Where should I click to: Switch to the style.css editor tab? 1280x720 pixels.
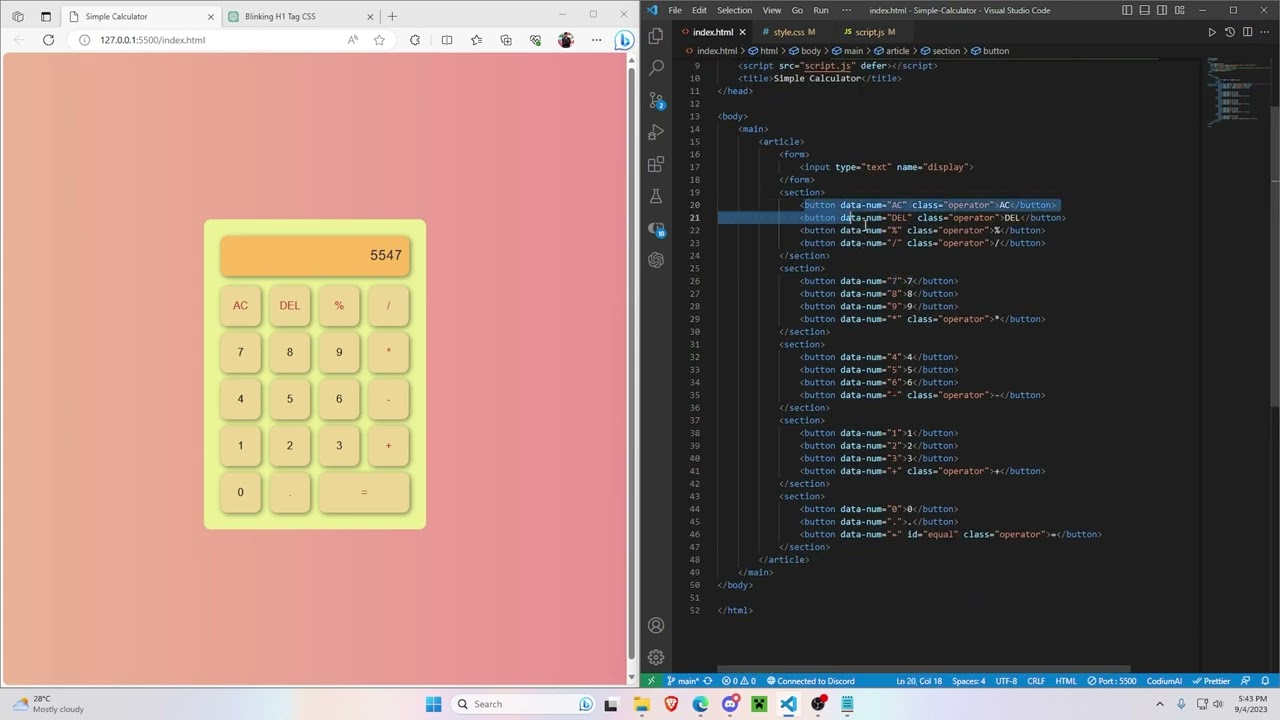click(794, 32)
